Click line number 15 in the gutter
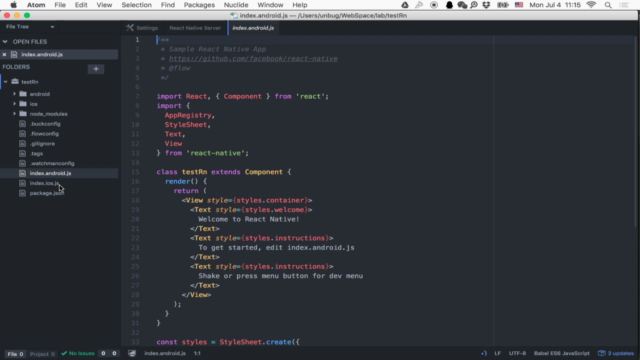640x360 pixels. coord(135,172)
